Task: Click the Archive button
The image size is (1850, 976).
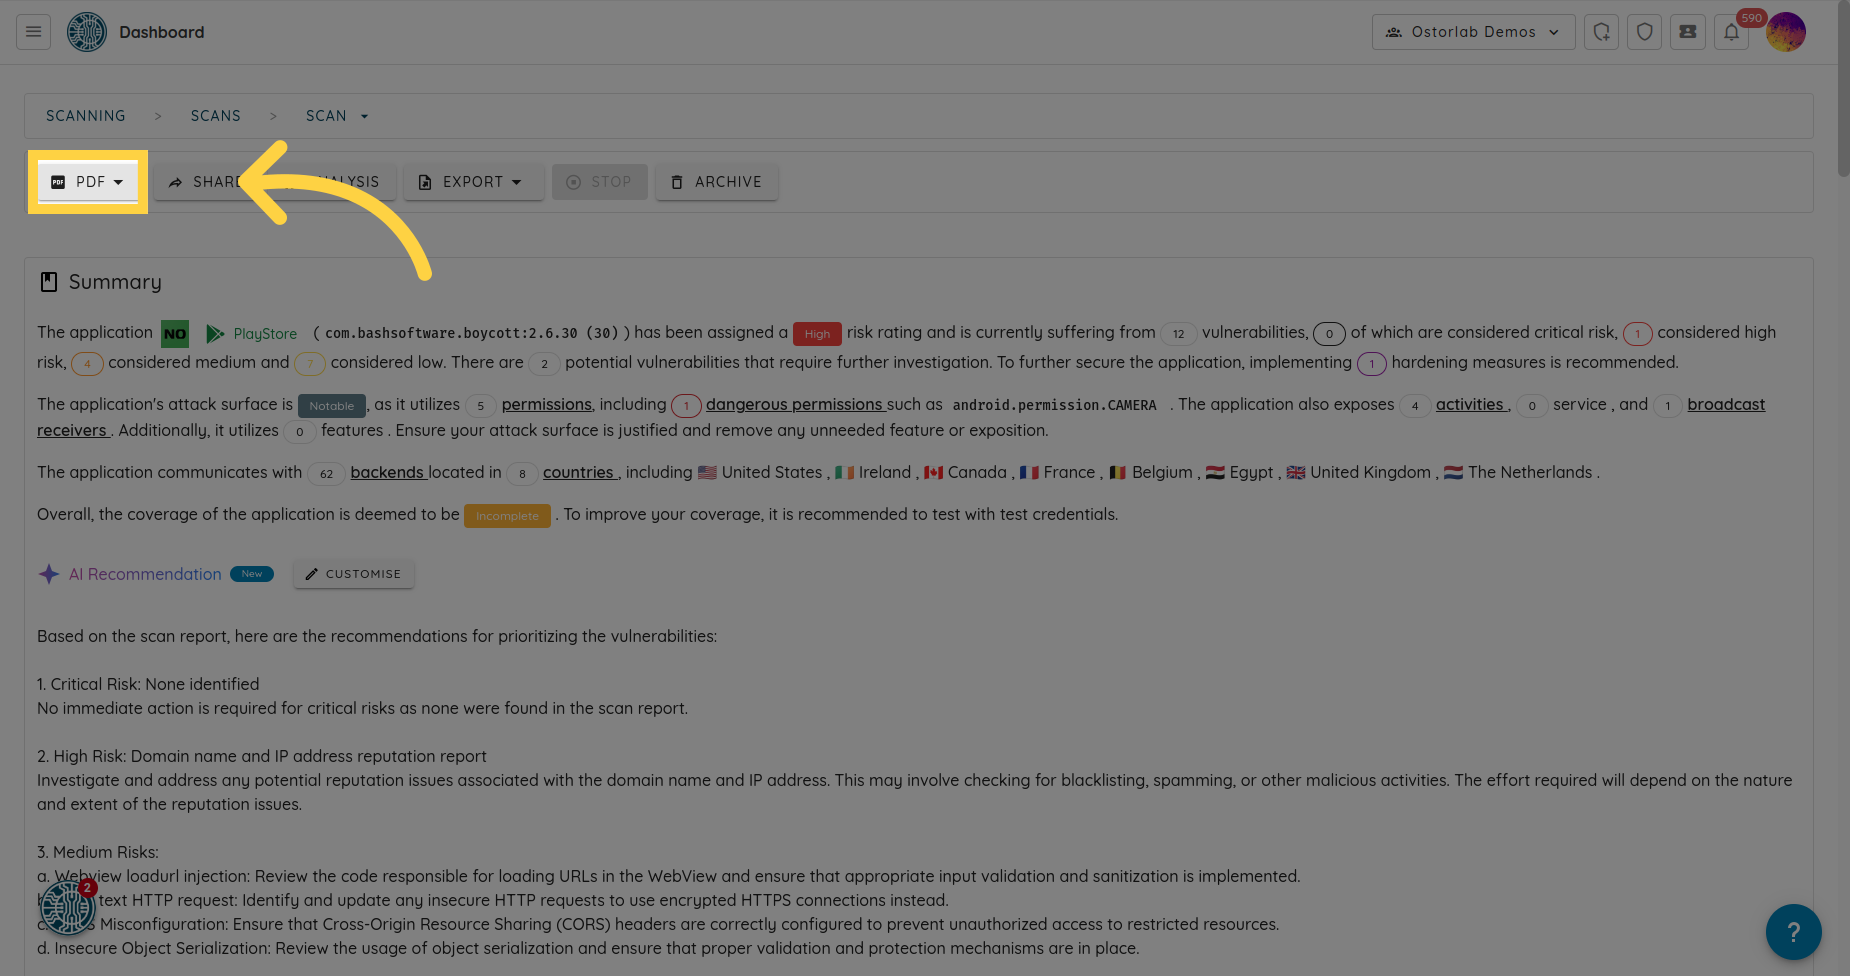Action: (x=717, y=182)
